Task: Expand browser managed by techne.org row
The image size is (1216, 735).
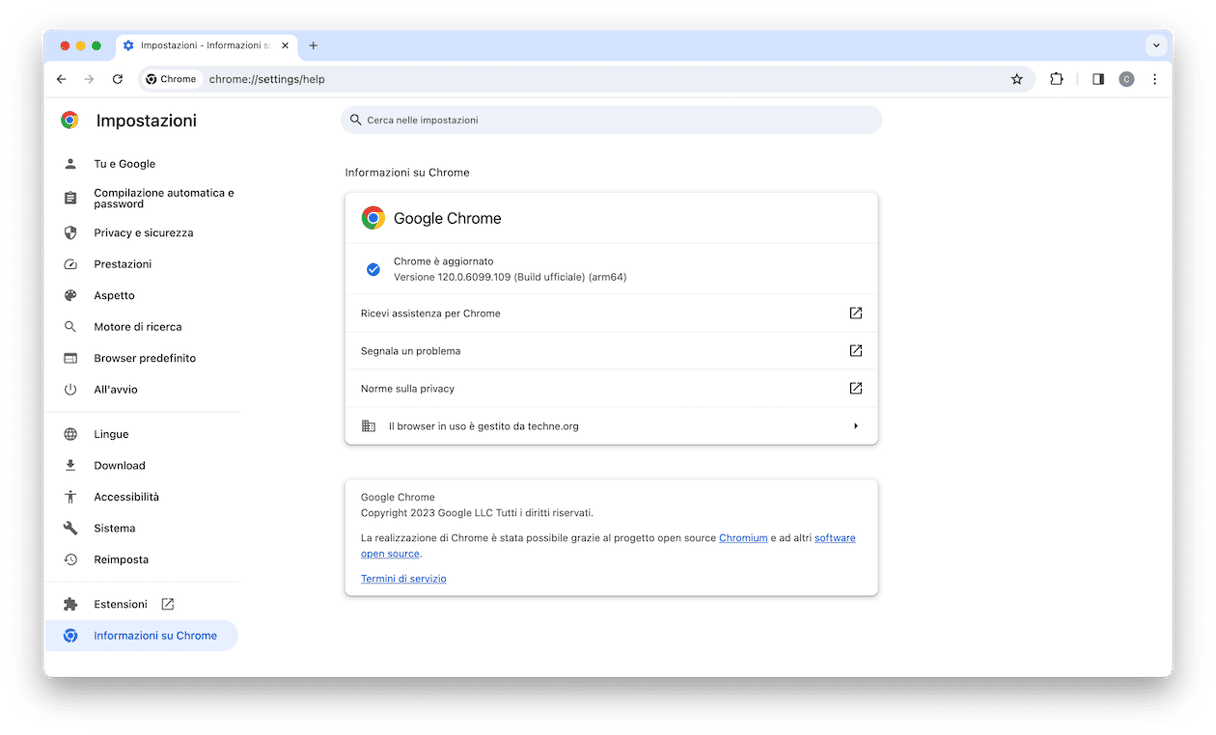Action: pos(611,426)
